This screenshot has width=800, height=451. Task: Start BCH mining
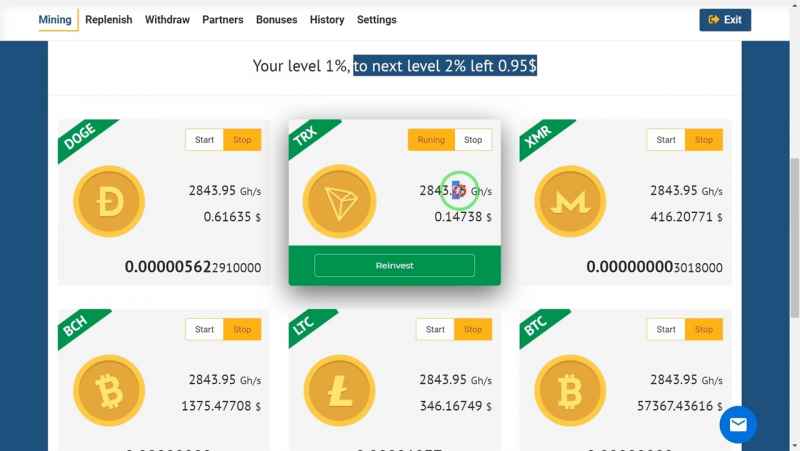pyautogui.click(x=204, y=330)
